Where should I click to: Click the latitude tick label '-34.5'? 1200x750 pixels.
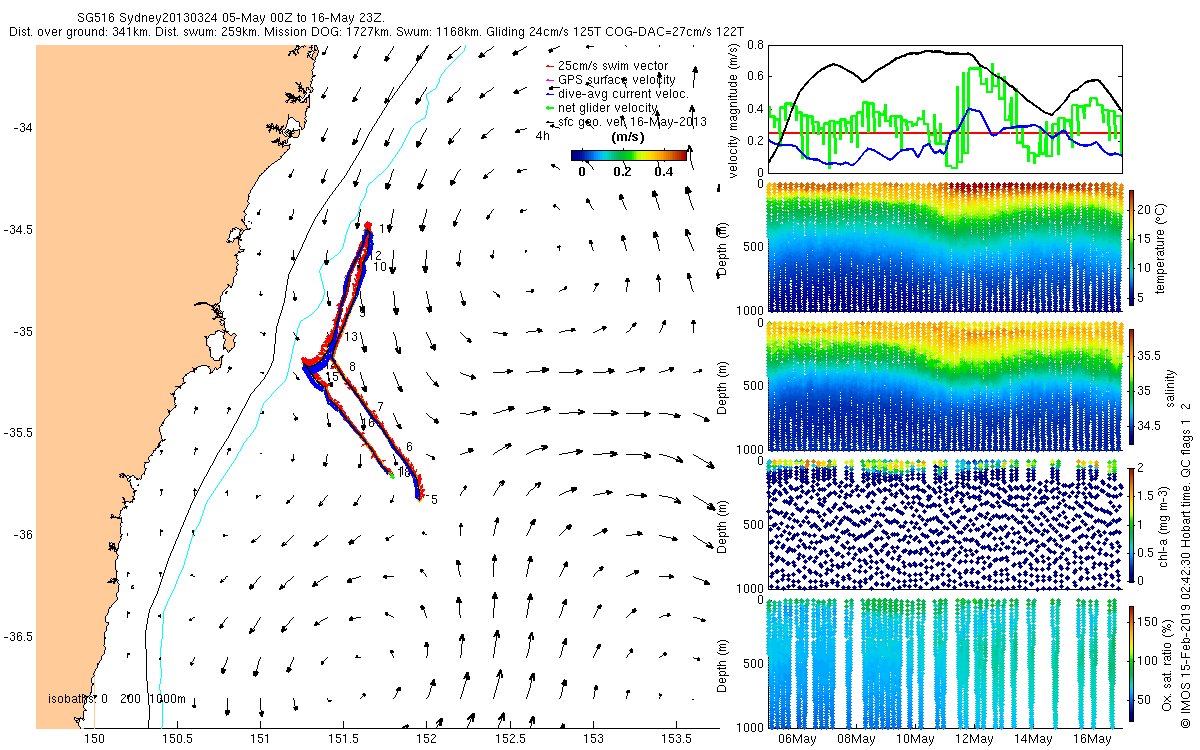(x=18, y=230)
